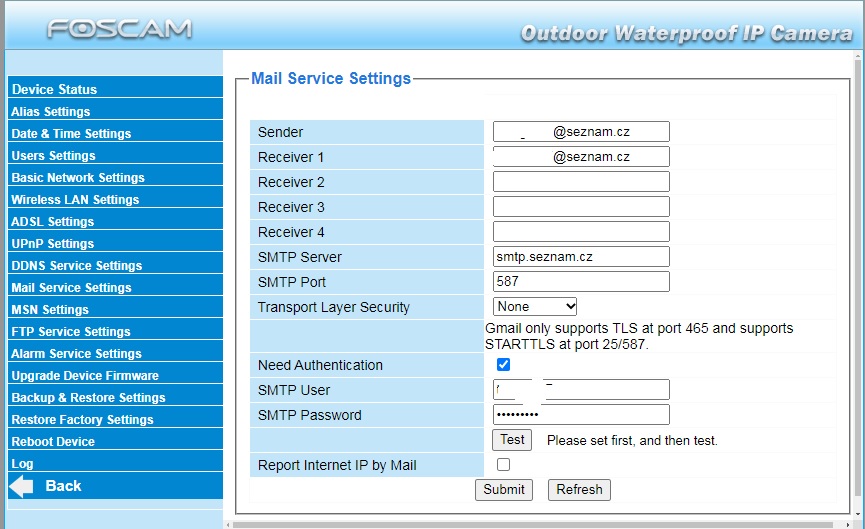Viewport: 865px width, 529px height.
Task: Open DDNS Service Settings page
Action: click(77, 266)
